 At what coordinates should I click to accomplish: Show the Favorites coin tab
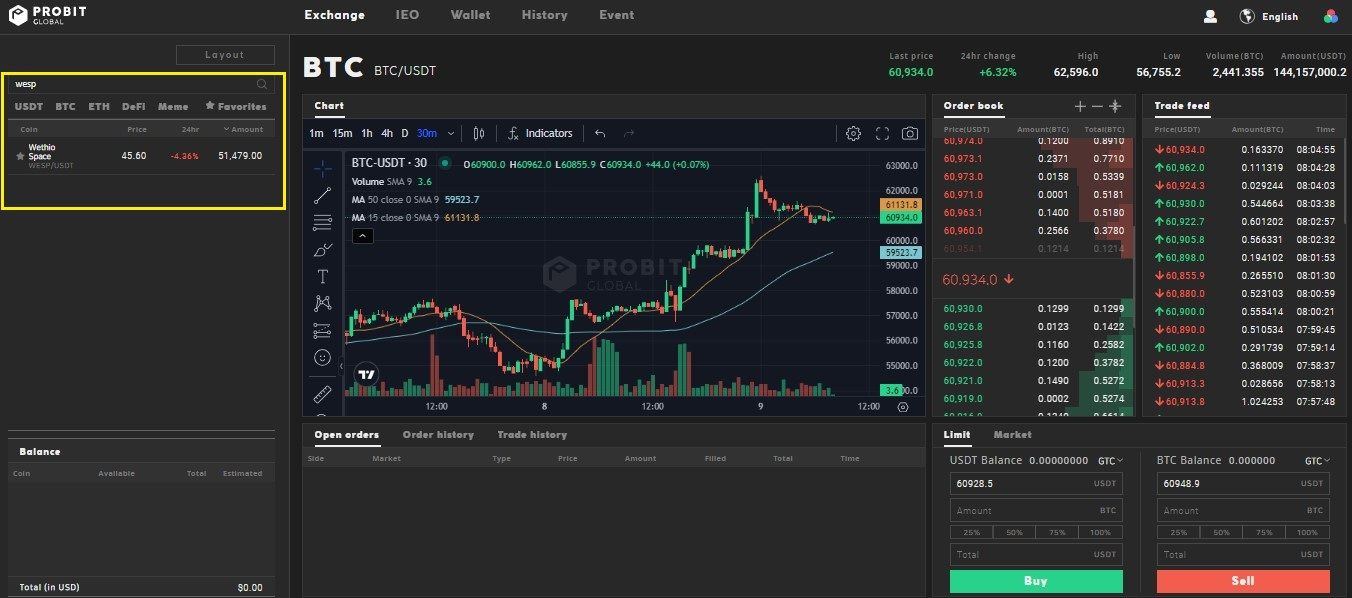click(236, 106)
